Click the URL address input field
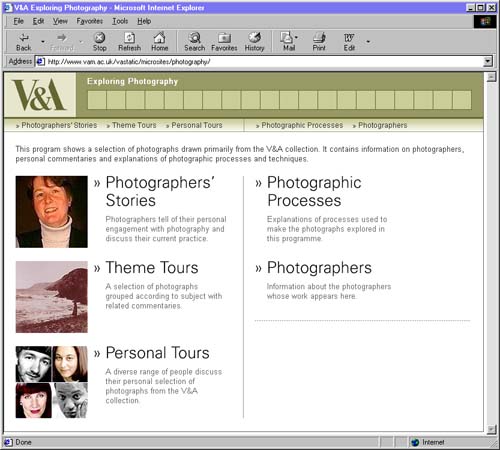This screenshot has height=450, width=500. coord(263,61)
